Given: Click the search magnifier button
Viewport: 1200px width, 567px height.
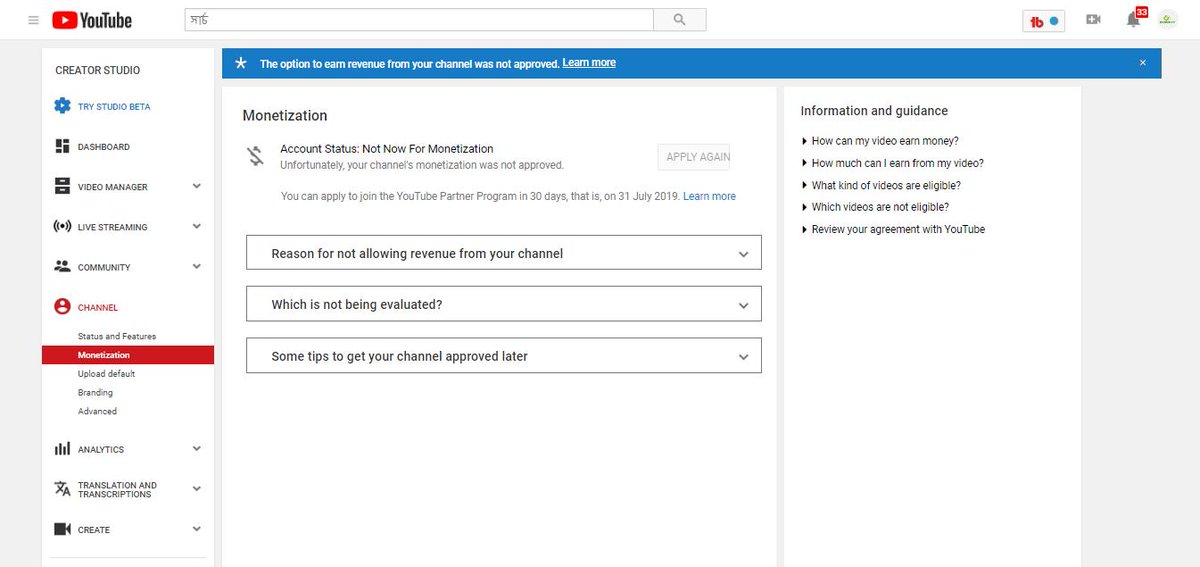Looking at the screenshot, I should (x=680, y=19).
